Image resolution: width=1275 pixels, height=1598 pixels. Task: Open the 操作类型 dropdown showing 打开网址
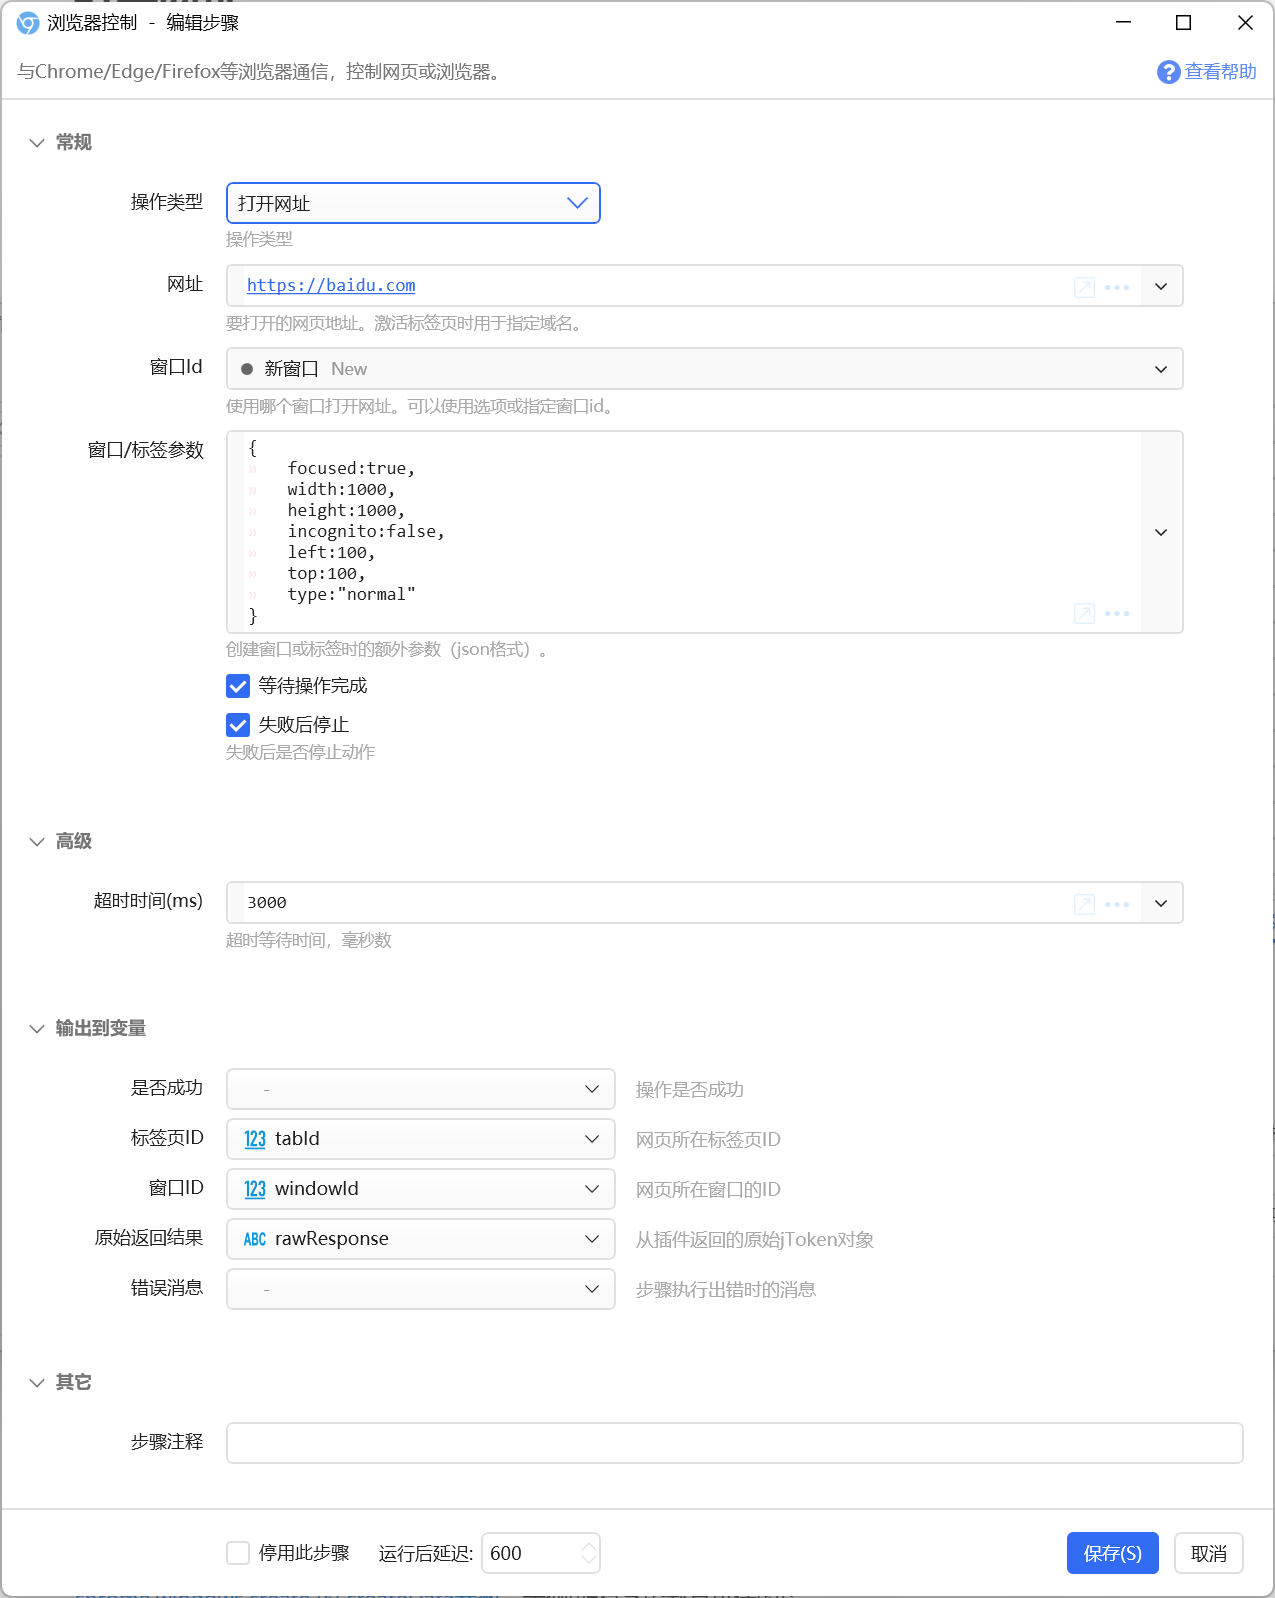413,203
